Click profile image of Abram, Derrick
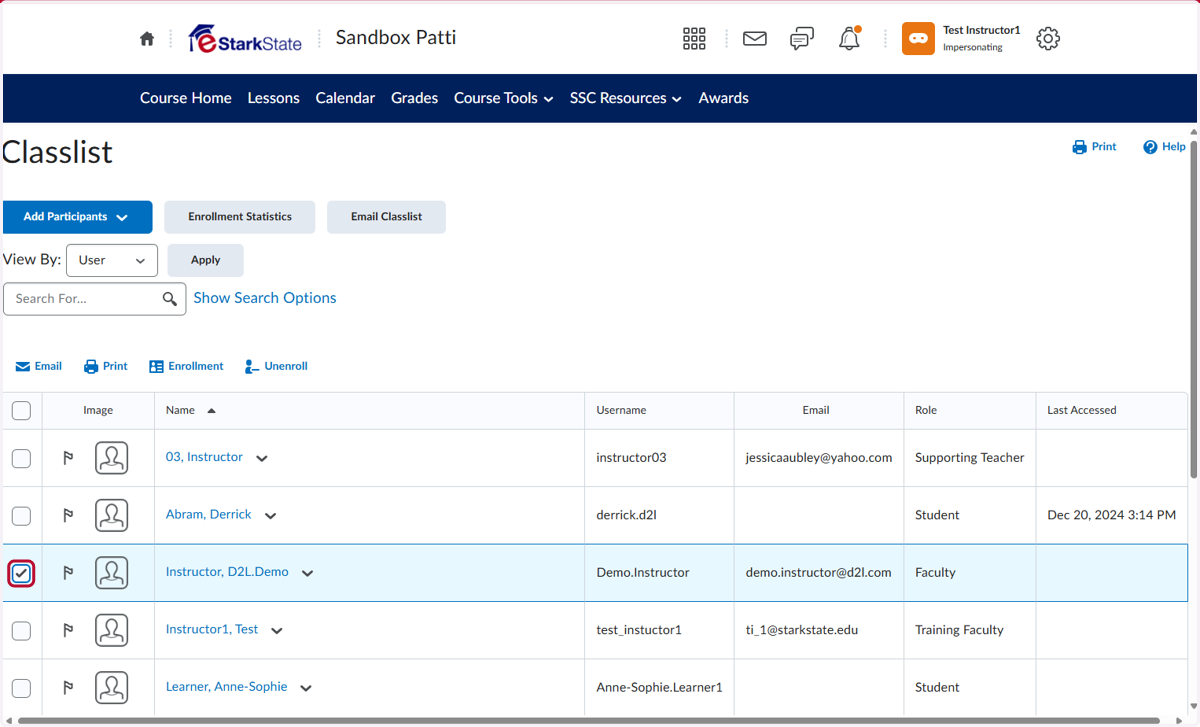Image resolution: width=1200 pixels, height=727 pixels. [112, 515]
